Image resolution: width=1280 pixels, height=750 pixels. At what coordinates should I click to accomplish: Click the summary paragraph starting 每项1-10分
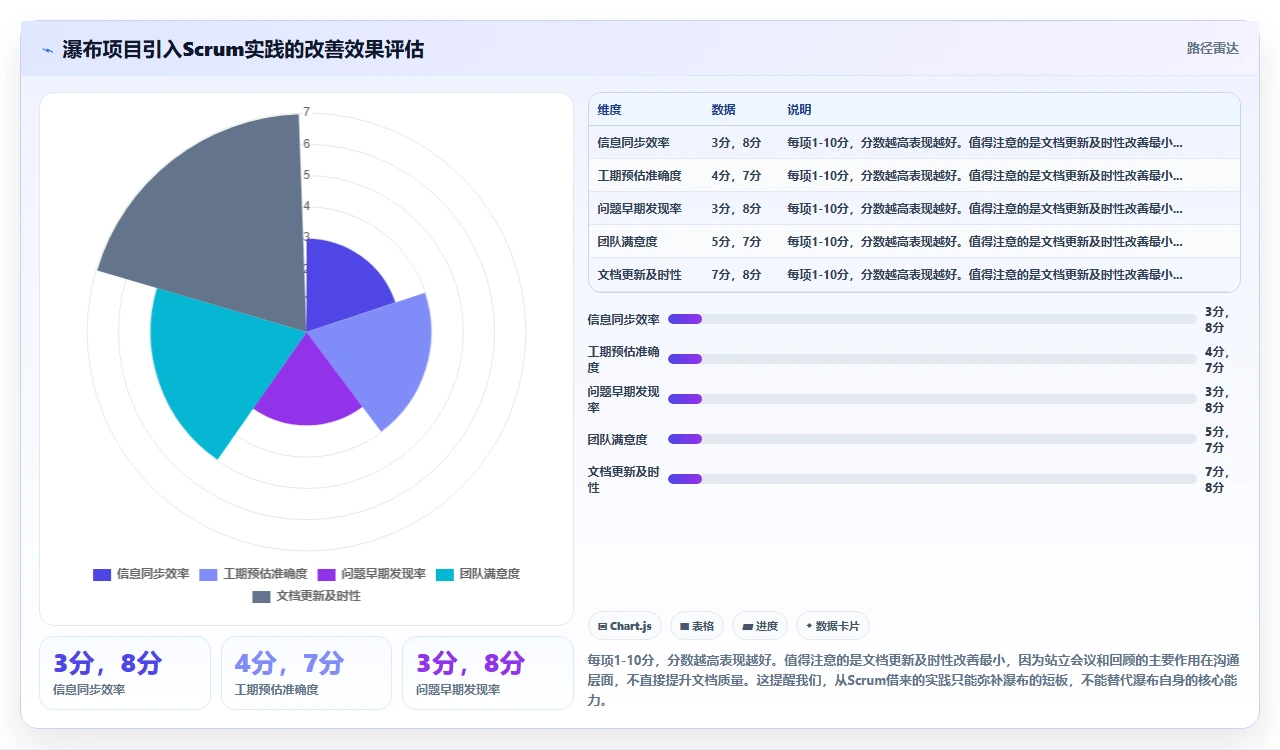pyautogui.click(x=914, y=680)
